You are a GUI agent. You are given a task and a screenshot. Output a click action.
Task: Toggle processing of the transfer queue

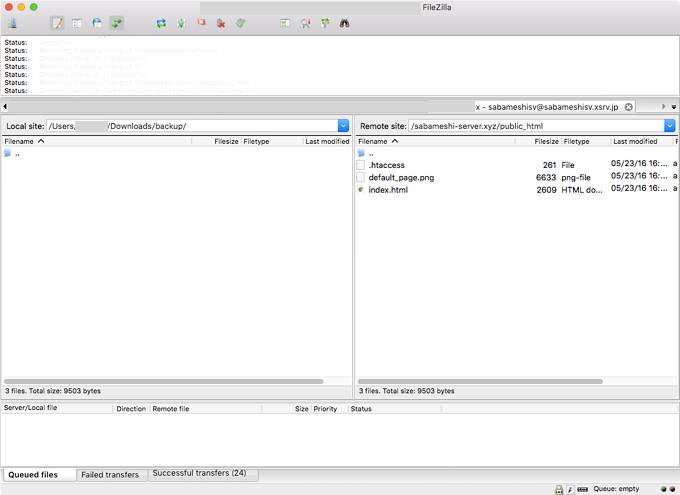(x=181, y=23)
